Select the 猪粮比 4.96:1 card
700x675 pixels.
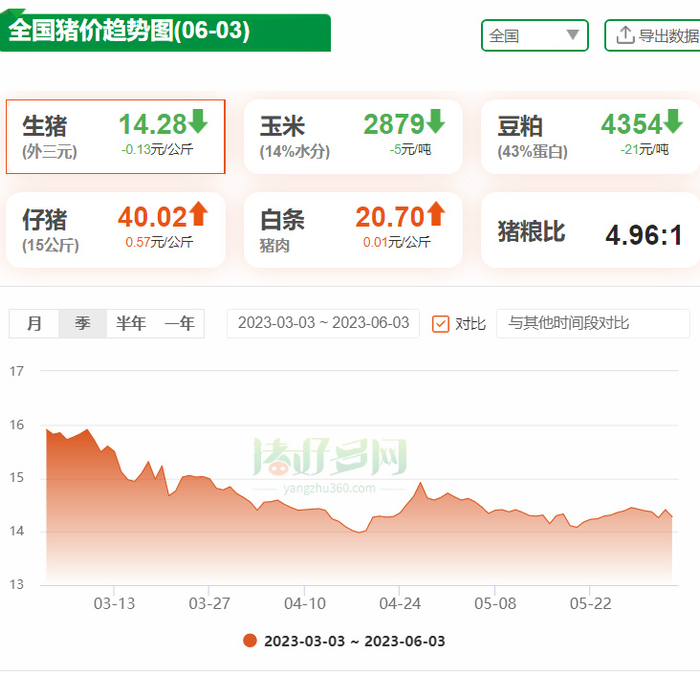tap(590, 230)
